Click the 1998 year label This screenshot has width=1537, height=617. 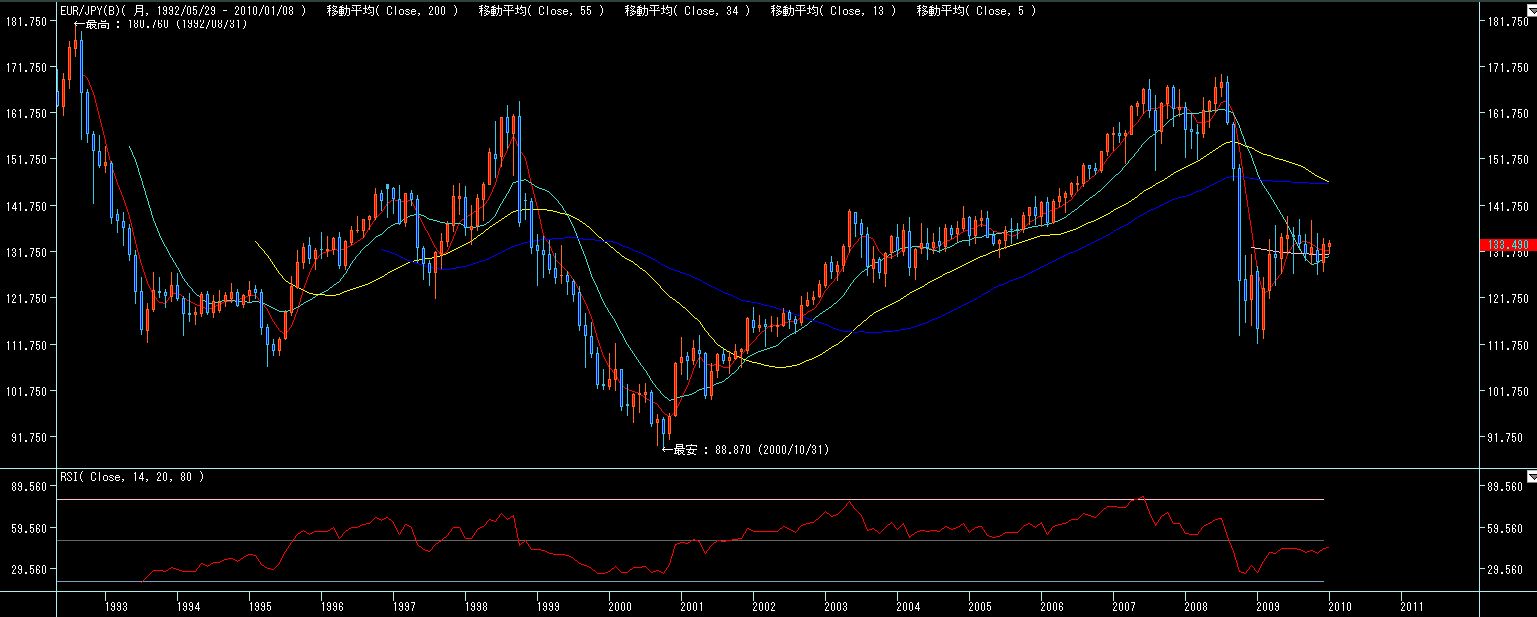(x=476, y=606)
